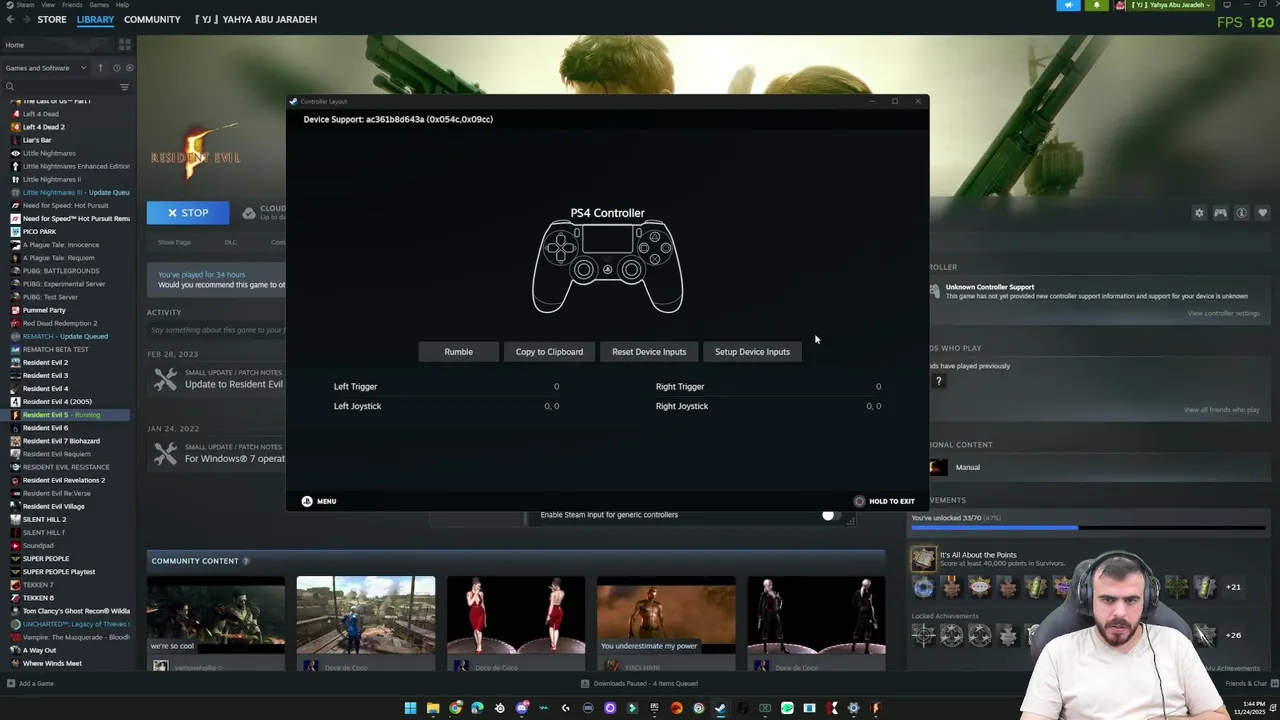This screenshot has width=1280, height=720.
Task: Open the controller layout gamepad icon
Action: (x=1220, y=213)
